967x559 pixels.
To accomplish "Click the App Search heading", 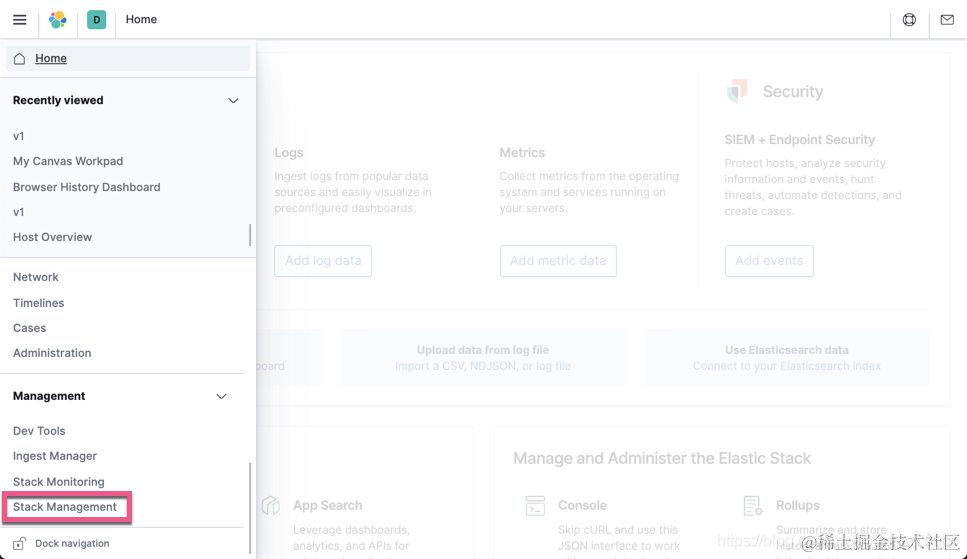I will pyautogui.click(x=327, y=505).
